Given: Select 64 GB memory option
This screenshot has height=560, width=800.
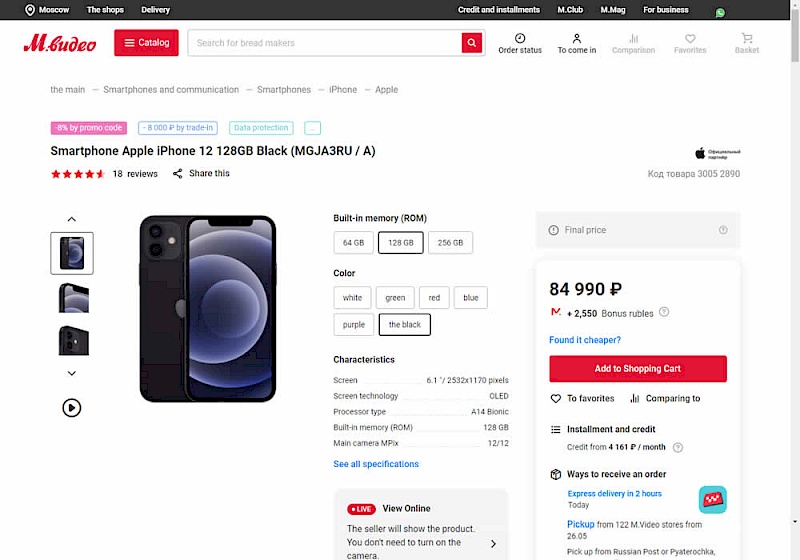Looking at the screenshot, I should point(353,243).
